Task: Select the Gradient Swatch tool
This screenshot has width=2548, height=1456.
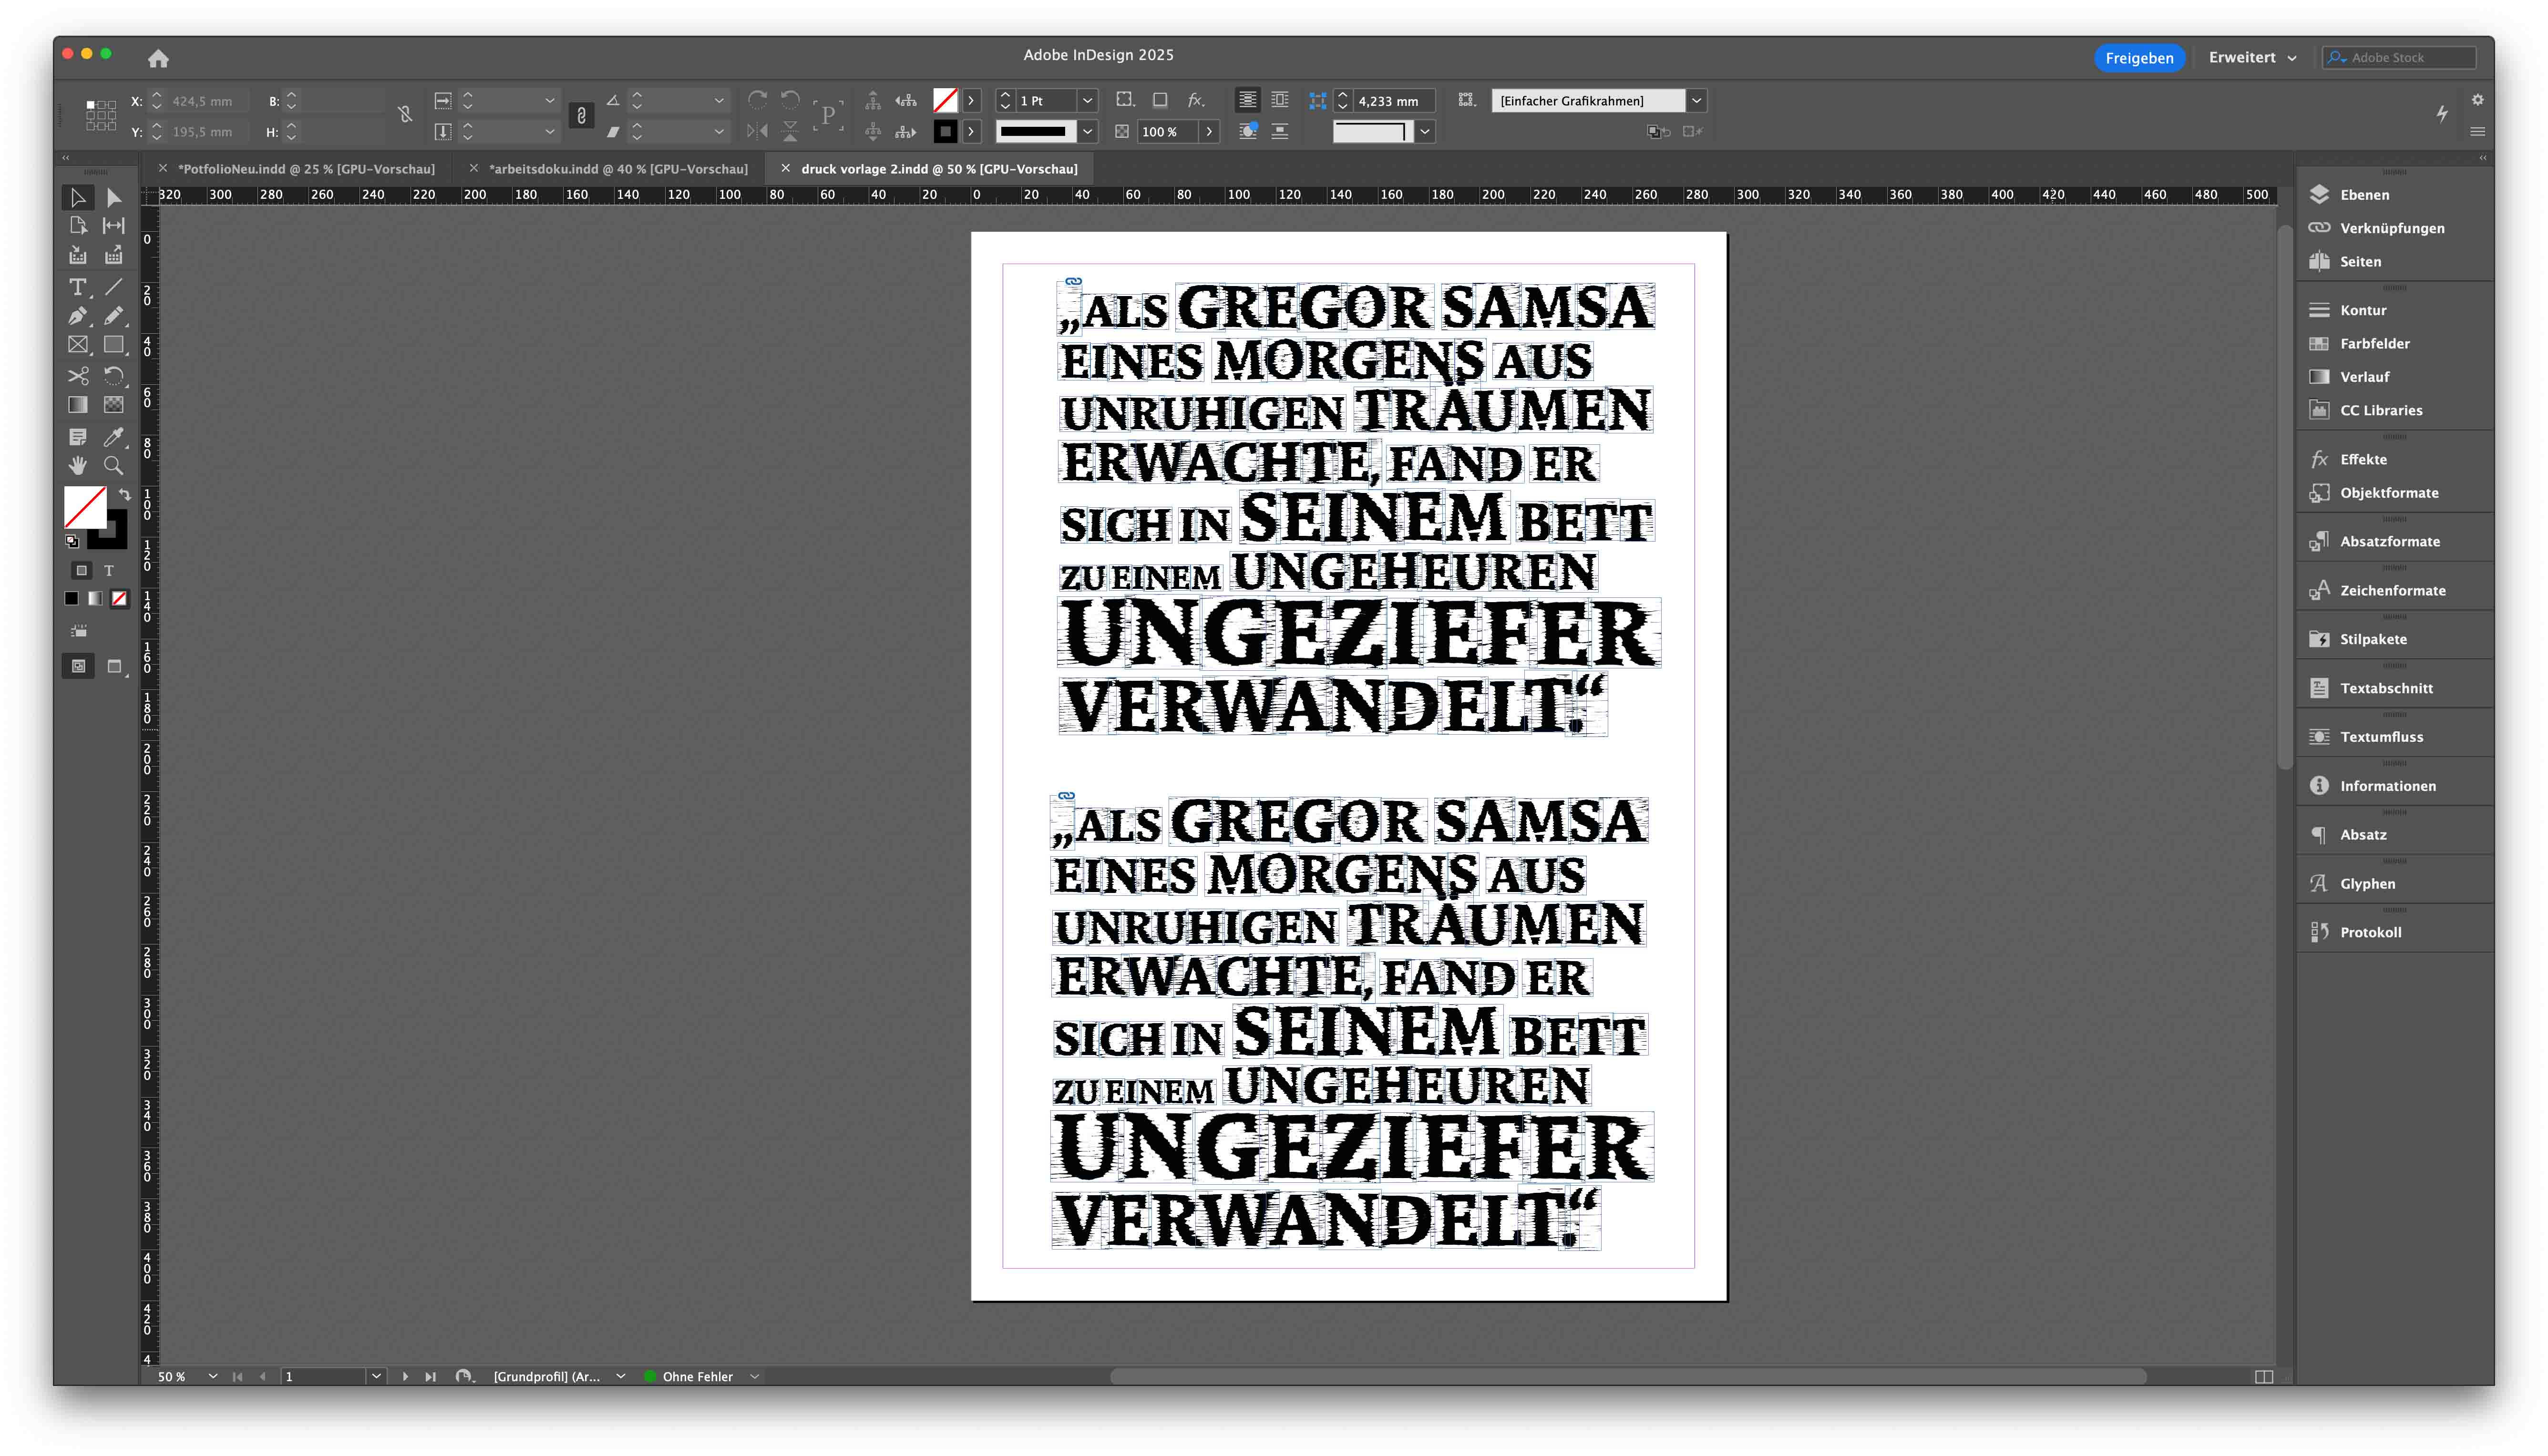Action: click(x=78, y=405)
